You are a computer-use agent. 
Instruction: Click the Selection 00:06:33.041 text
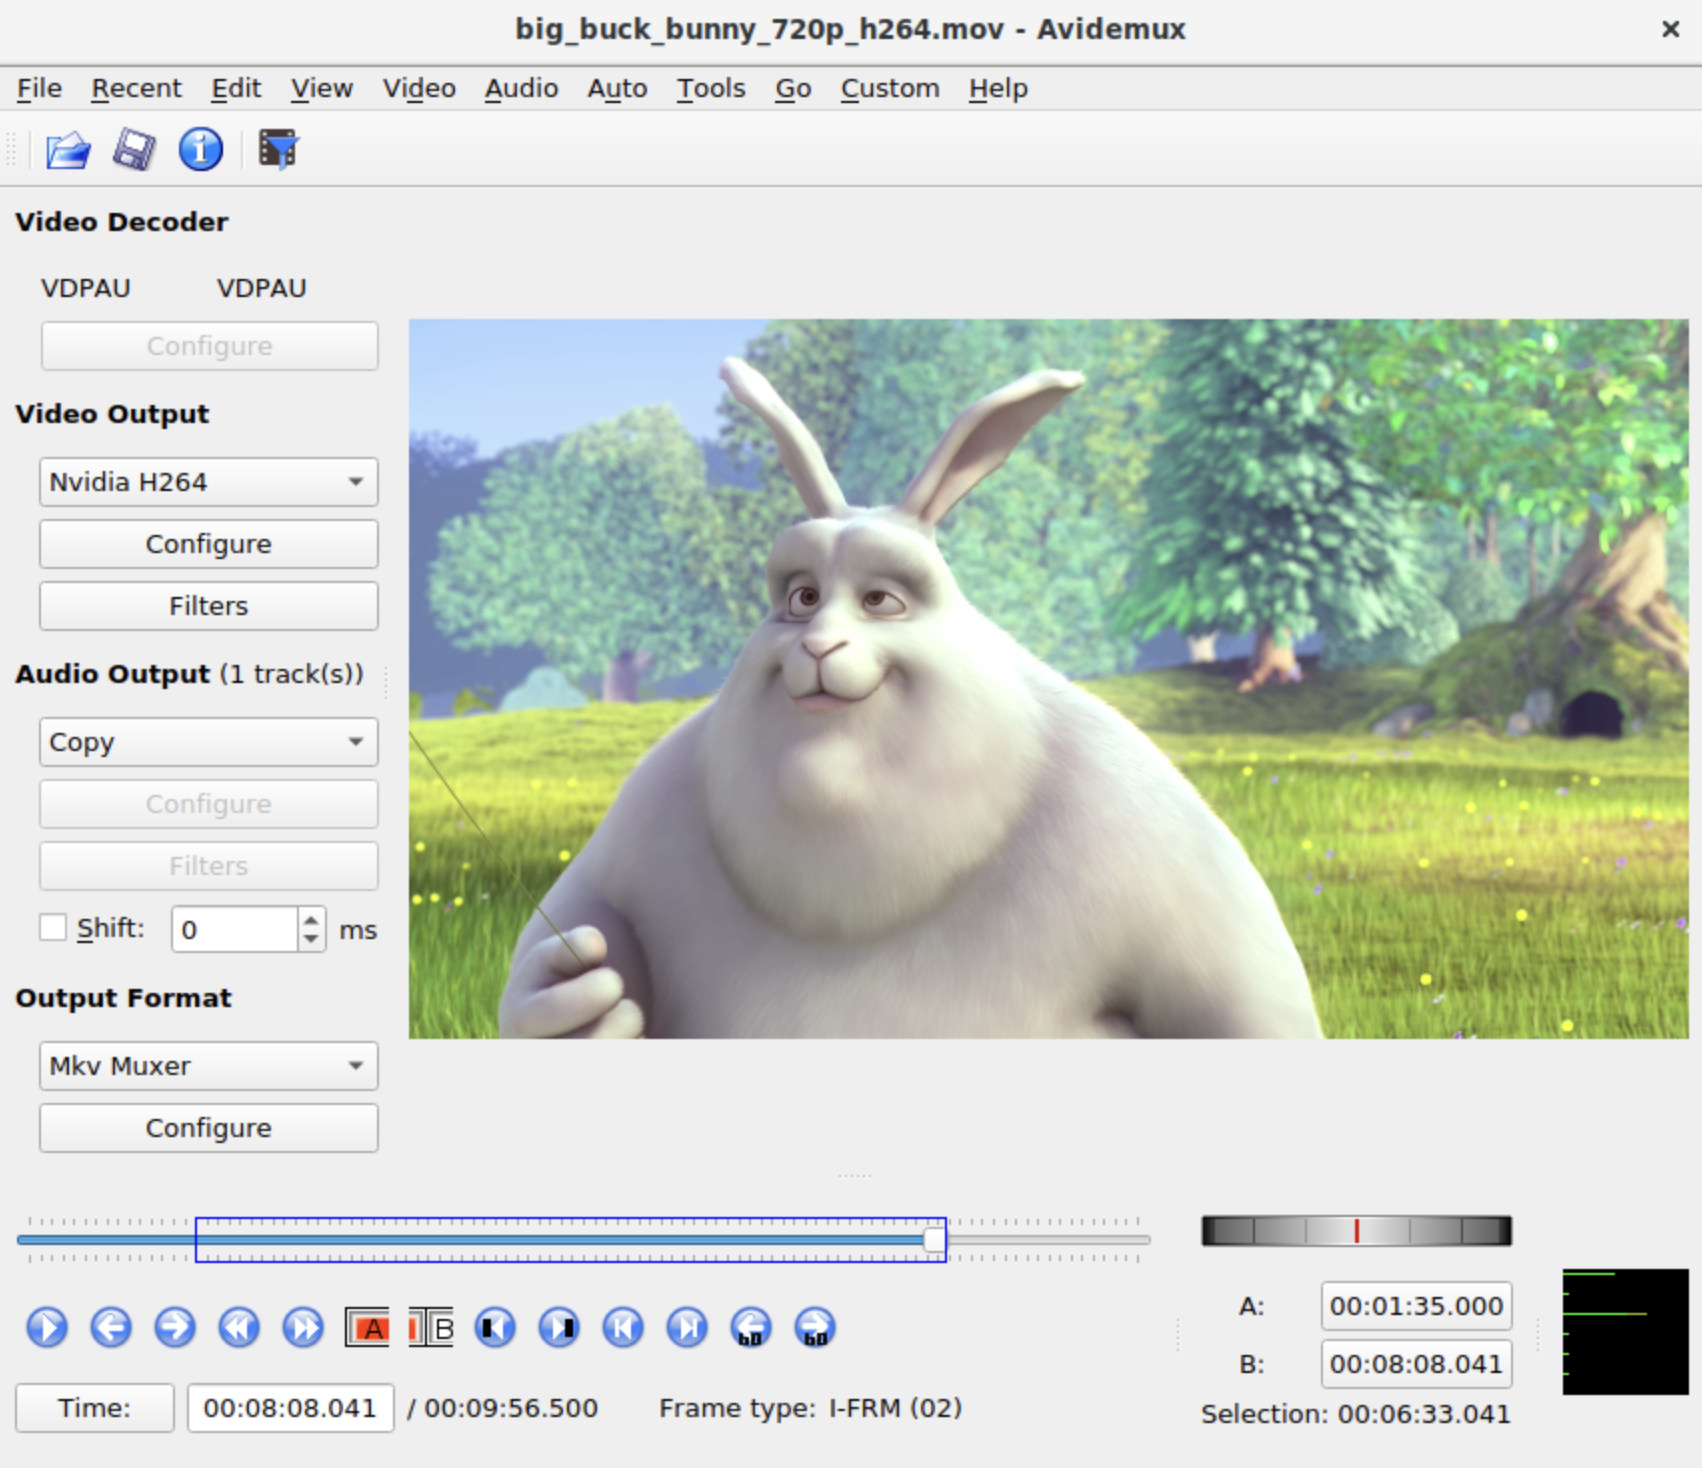tap(1356, 1414)
